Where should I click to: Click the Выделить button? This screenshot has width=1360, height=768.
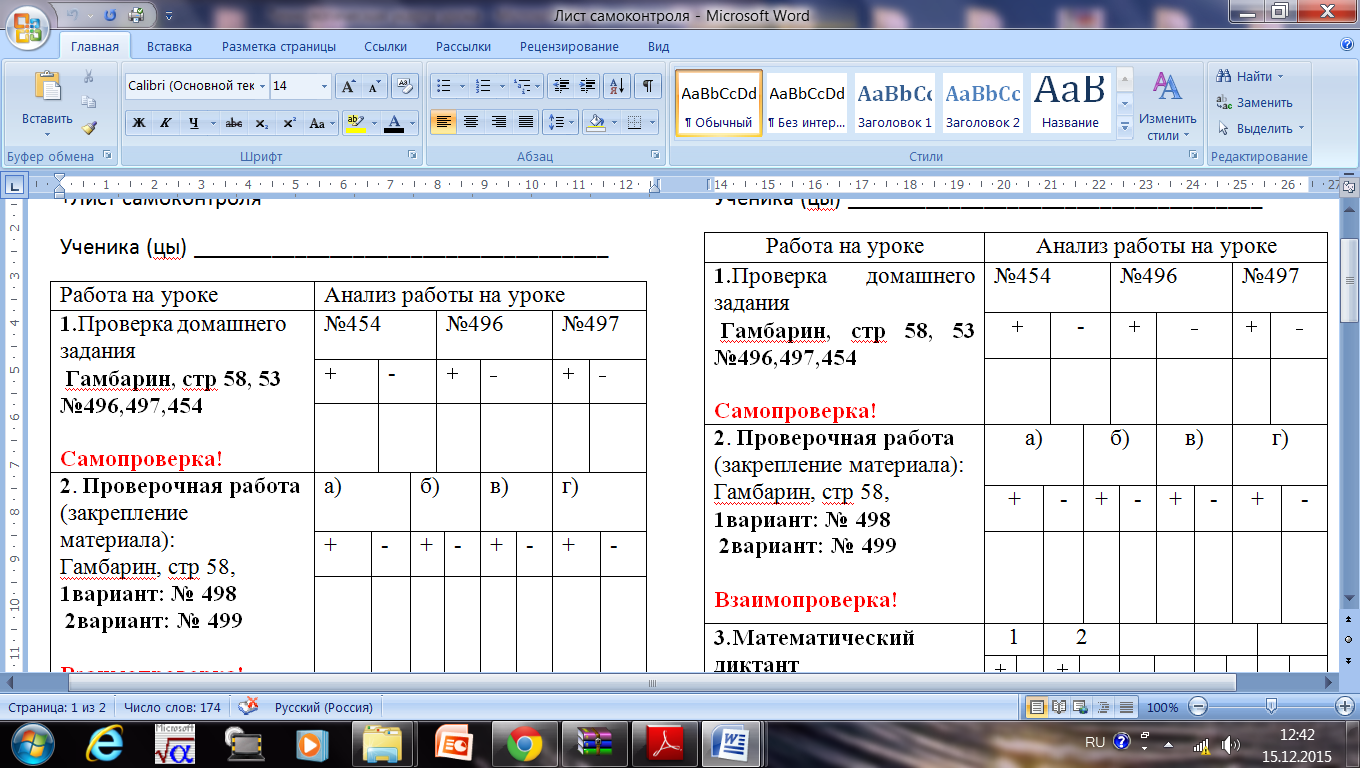pos(1261,128)
